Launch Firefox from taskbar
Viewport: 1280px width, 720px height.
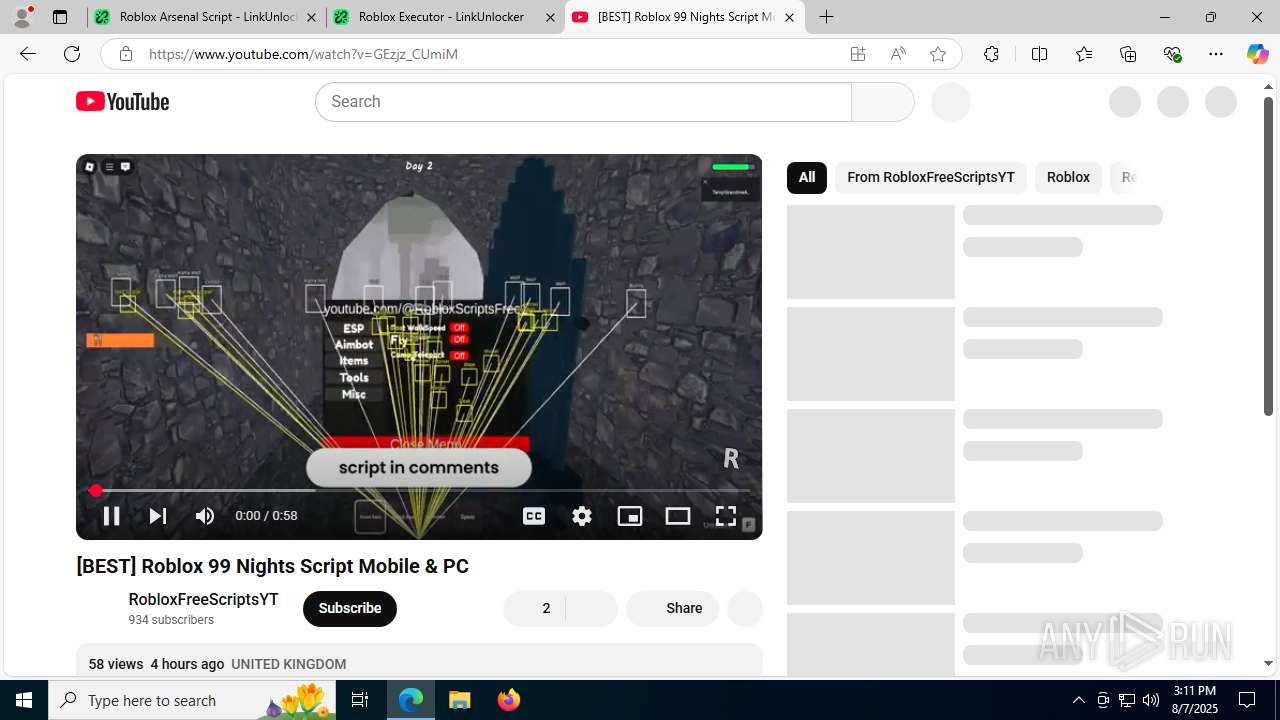pyautogui.click(x=508, y=700)
